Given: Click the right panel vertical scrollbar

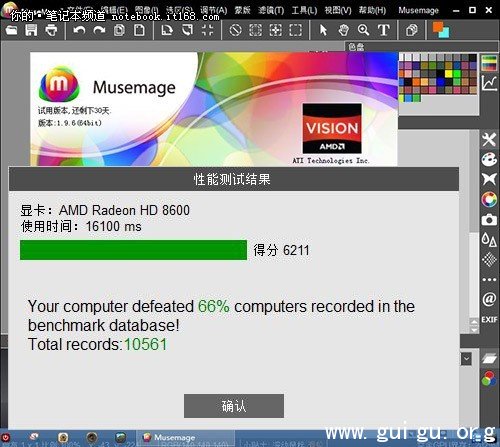Looking at the screenshot, I should click(x=474, y=227).
